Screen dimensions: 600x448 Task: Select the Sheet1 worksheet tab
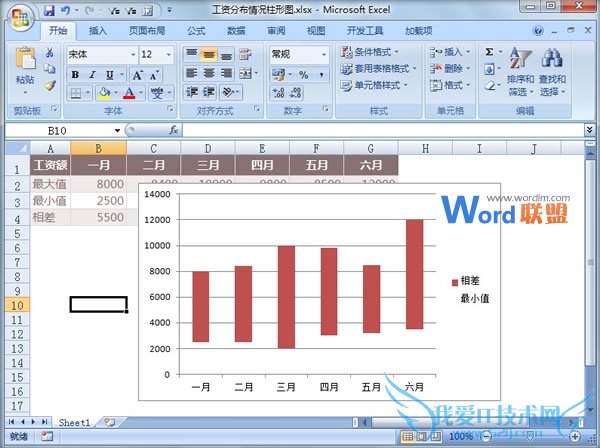tap(75, 422)
